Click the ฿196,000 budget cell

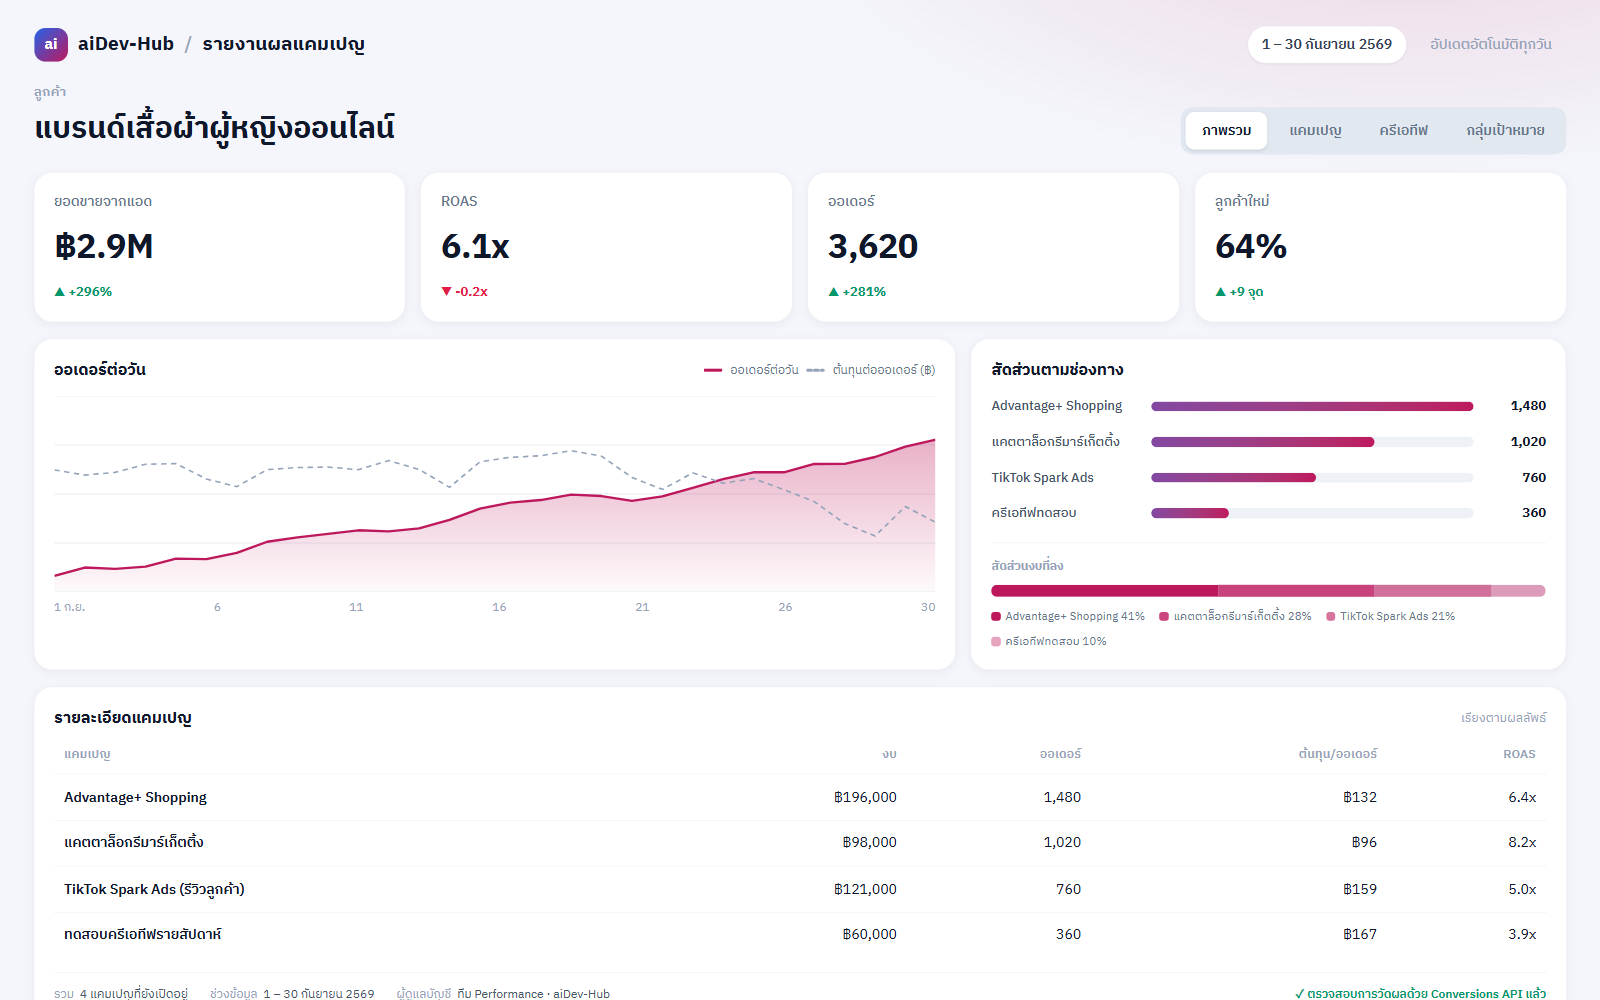tap(865, 798)
